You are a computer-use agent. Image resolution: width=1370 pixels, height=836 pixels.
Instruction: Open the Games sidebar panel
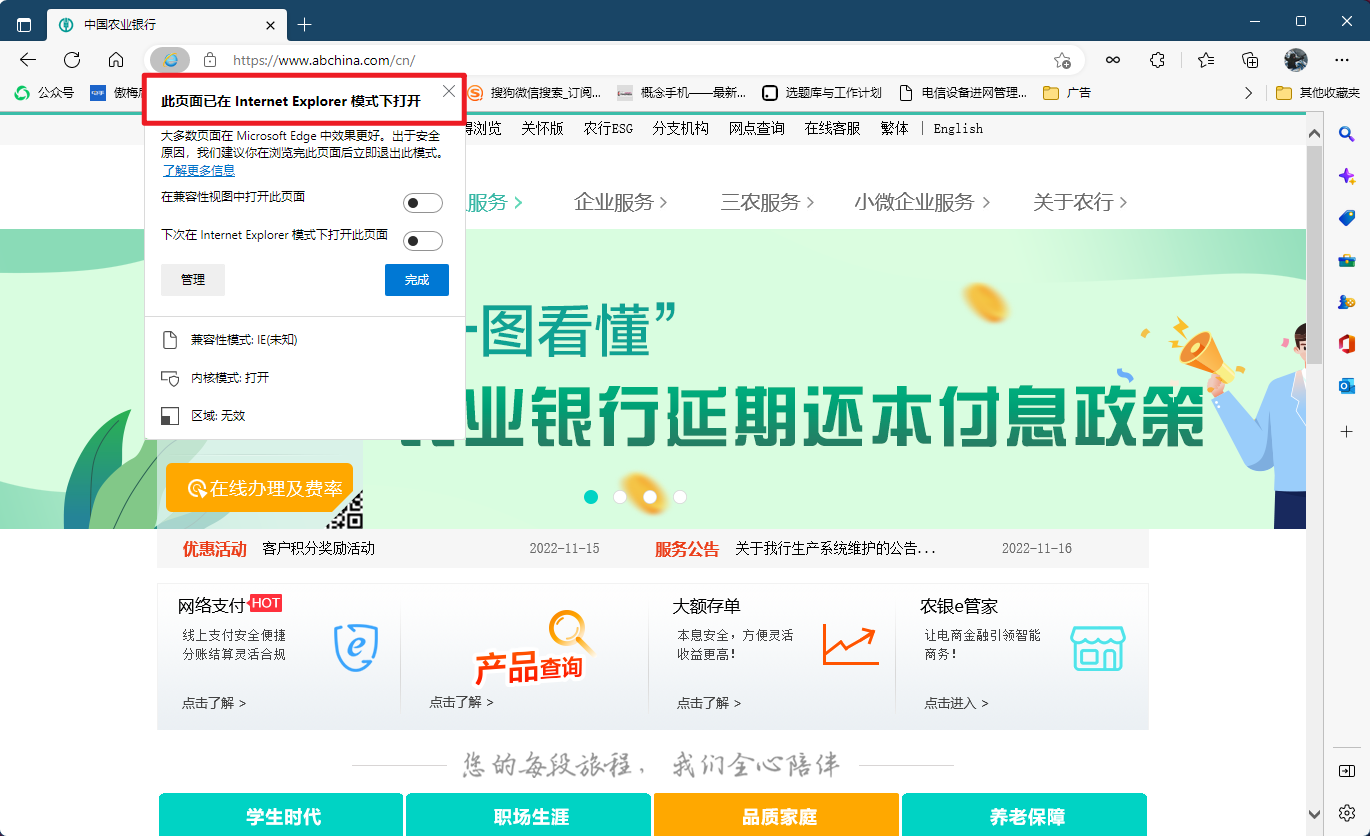1346,301
